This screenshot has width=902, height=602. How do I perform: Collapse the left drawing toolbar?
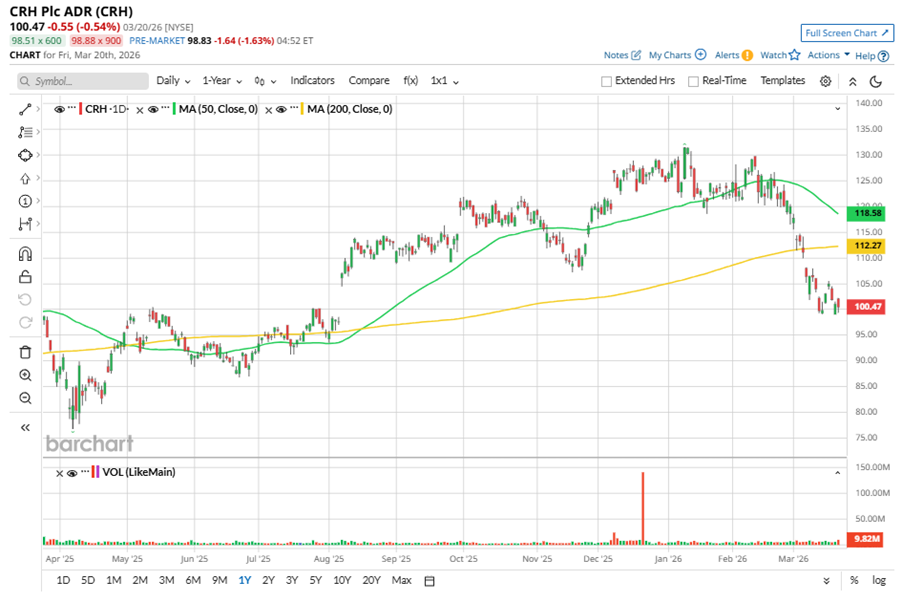tap(25, 428)
